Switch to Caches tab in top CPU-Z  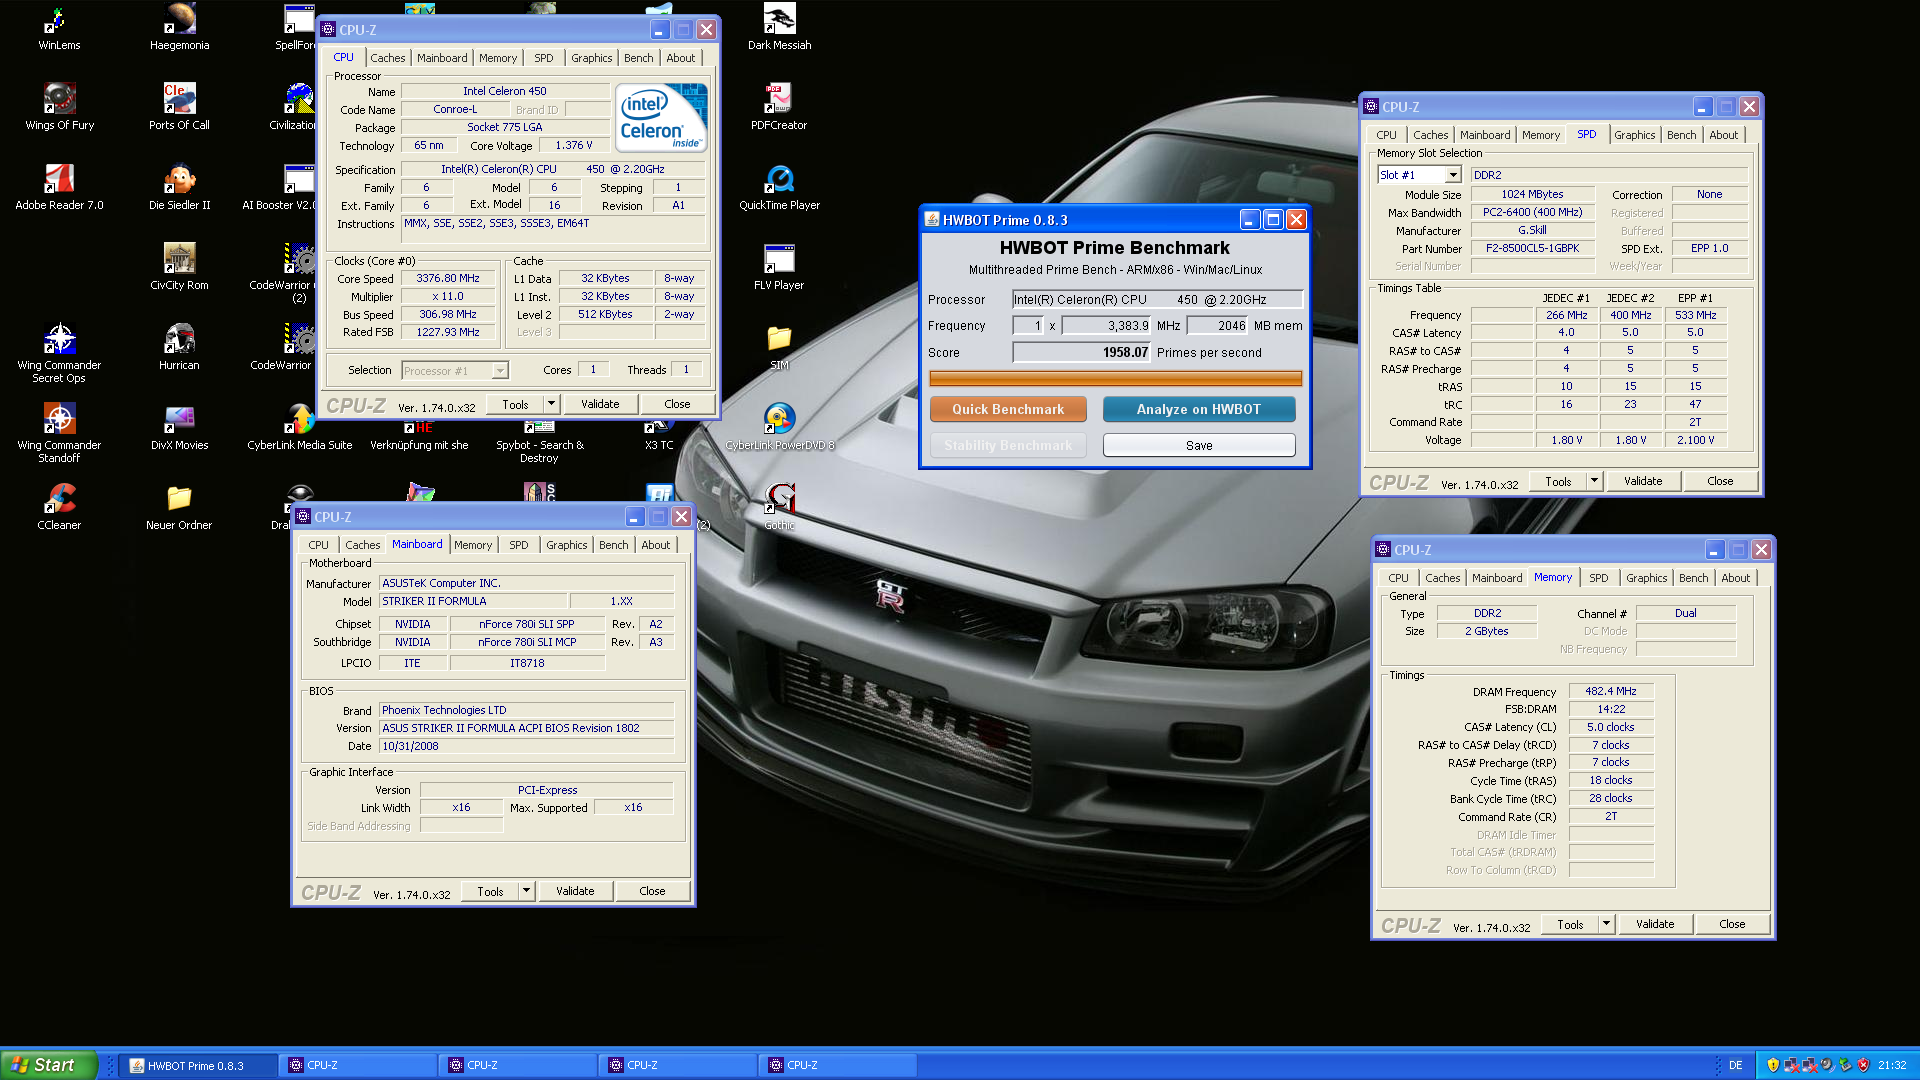[x=388, y=58]
